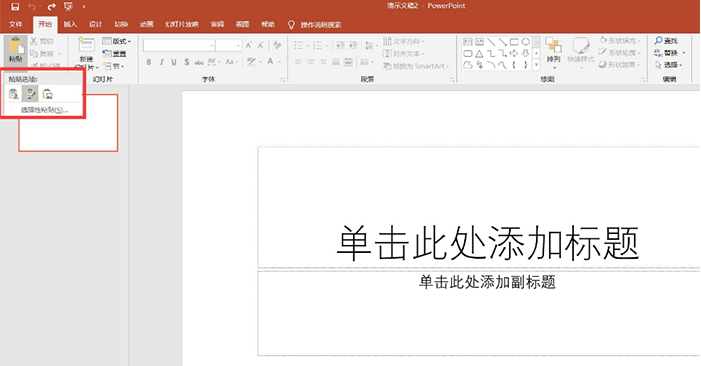Select the Rounded Rectangle shape
The width and height of the screenshot is (701, 366).
coord(468,54)
